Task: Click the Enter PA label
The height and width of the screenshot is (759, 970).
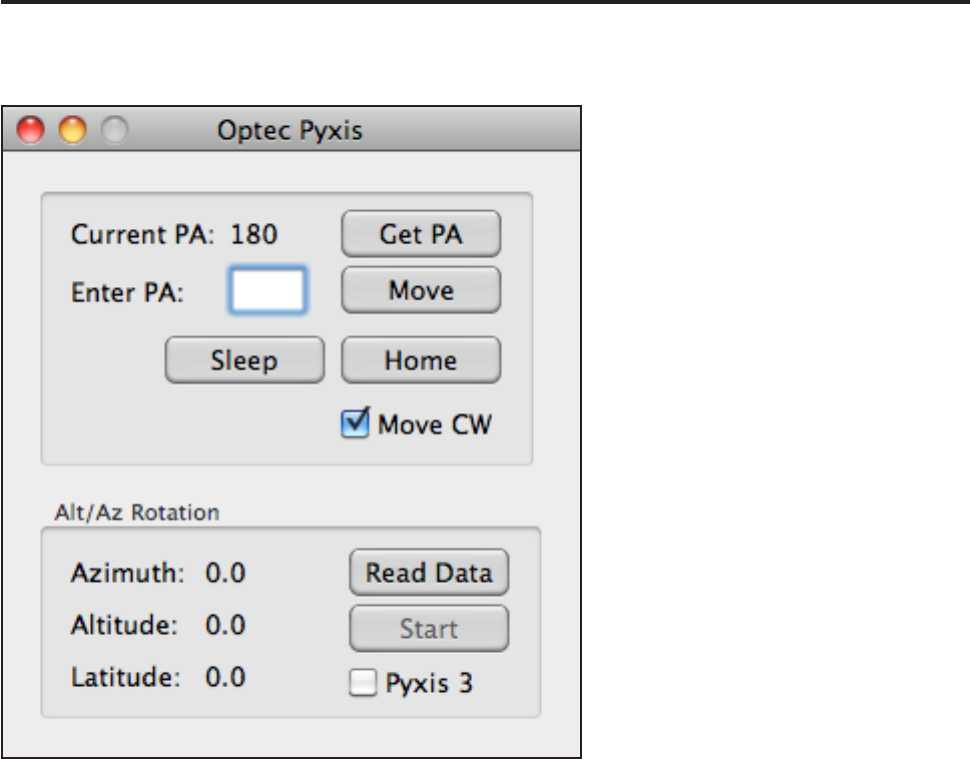Action: (128, 293)
